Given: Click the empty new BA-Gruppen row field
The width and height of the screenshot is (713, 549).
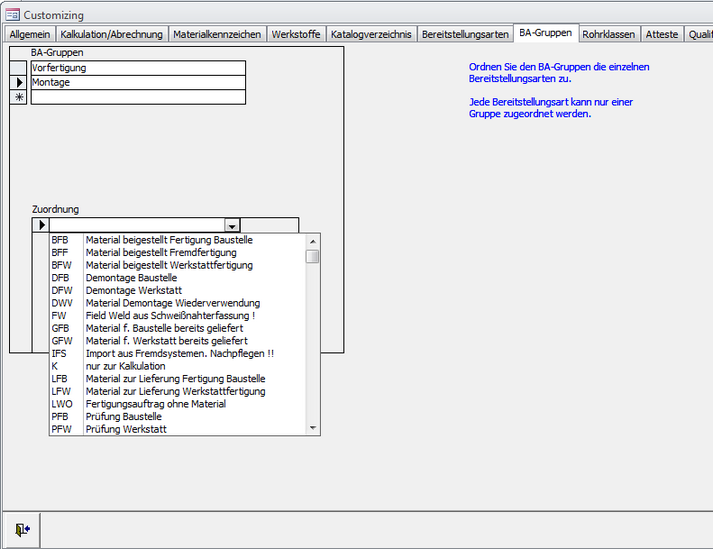Looking at the screenshot, I should [137, 98].
